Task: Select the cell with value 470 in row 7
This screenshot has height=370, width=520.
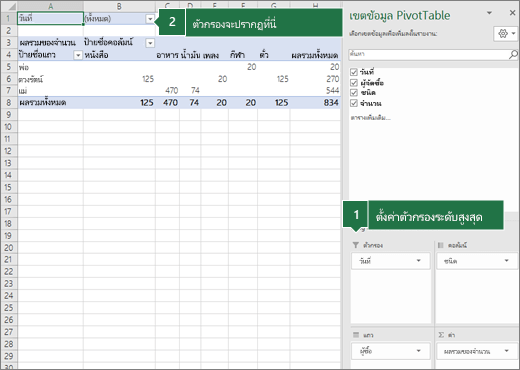Action: [x=167, y=91]
